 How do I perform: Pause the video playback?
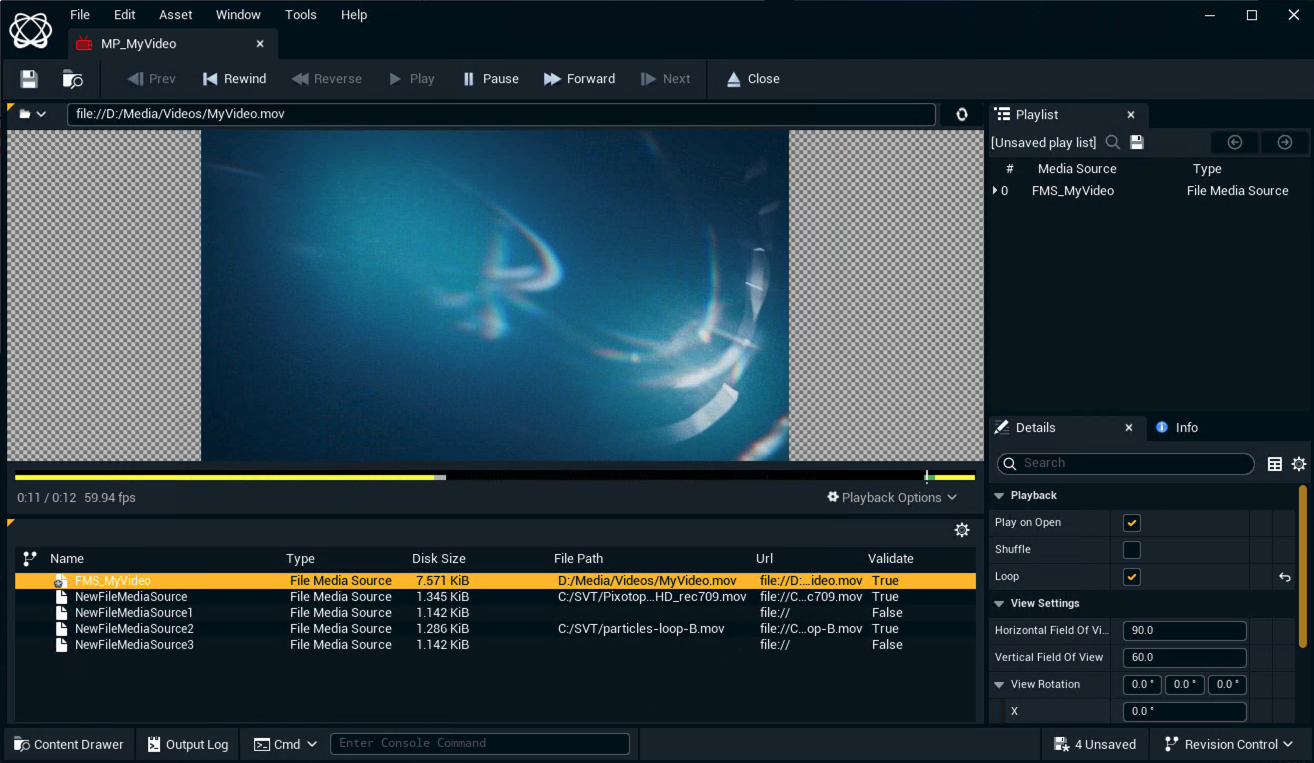point(490,79)
